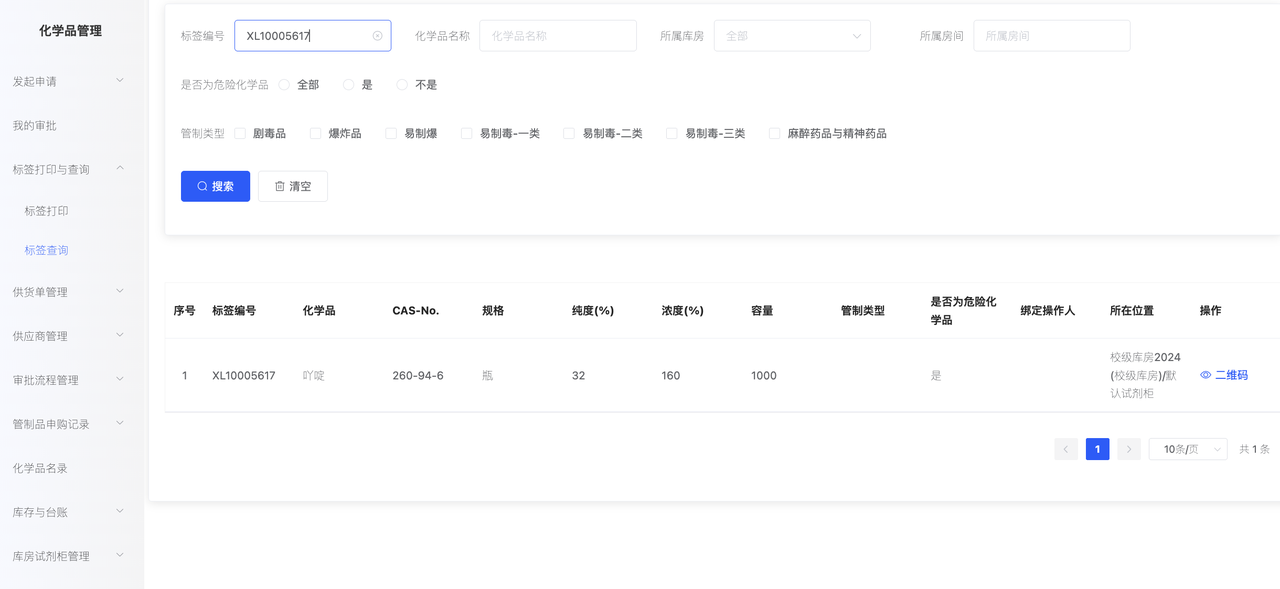Image resolution: width=1280 pixels, height=589 pixels.
Task: Open the 10条/页 page size selector
Action: click(1187, 449)
